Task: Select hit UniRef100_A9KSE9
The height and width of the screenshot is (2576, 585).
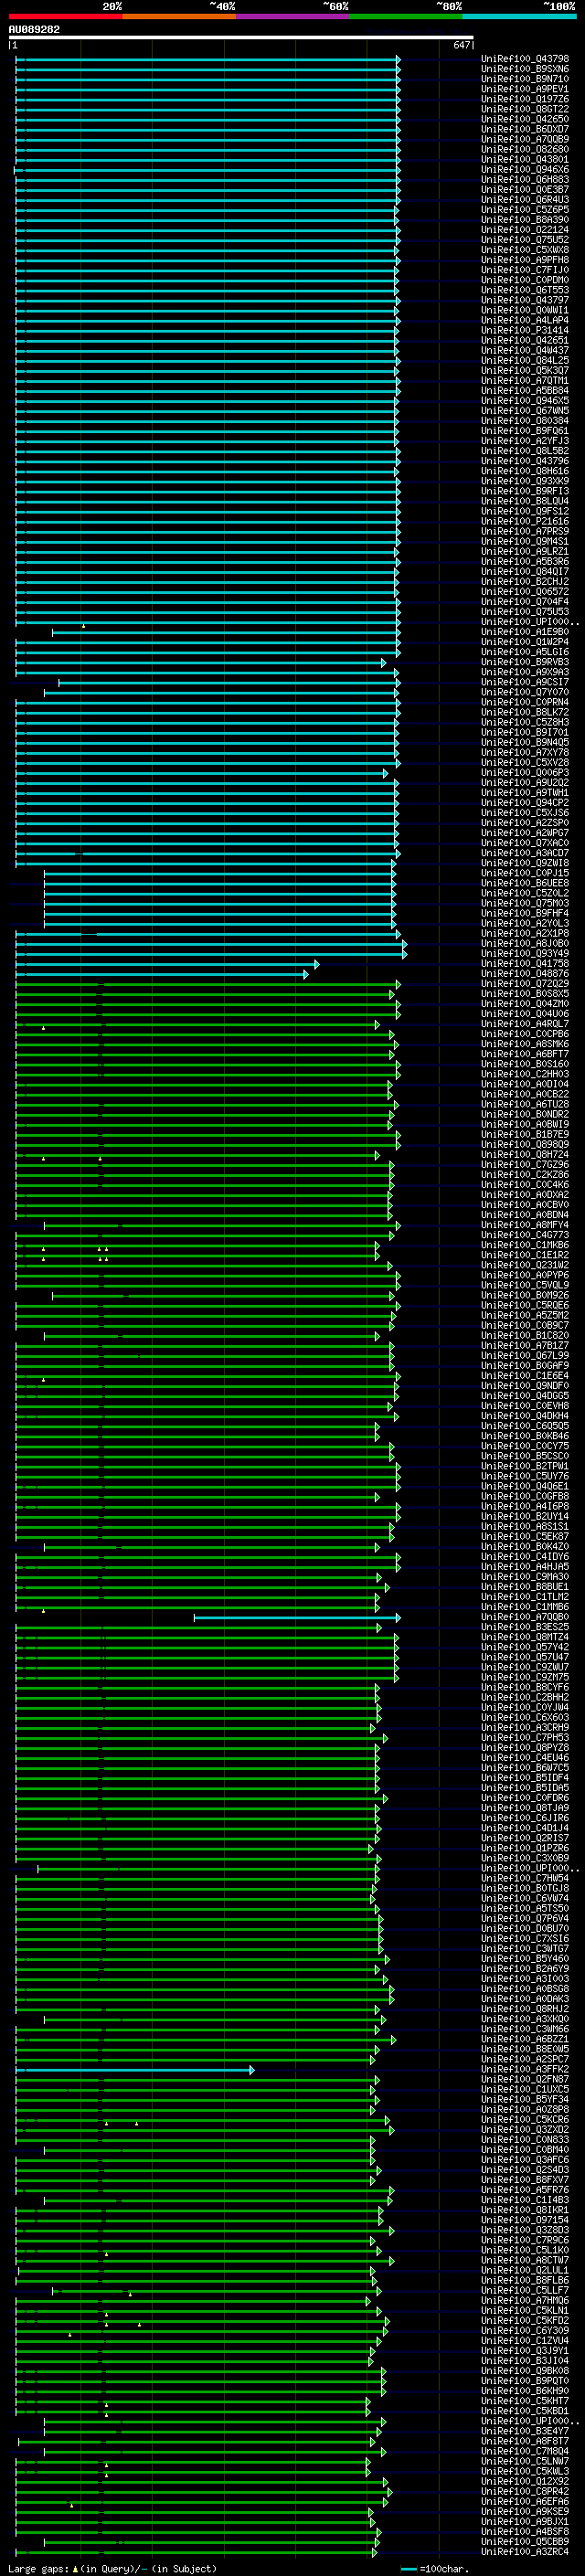Action: coord(525,2511)
